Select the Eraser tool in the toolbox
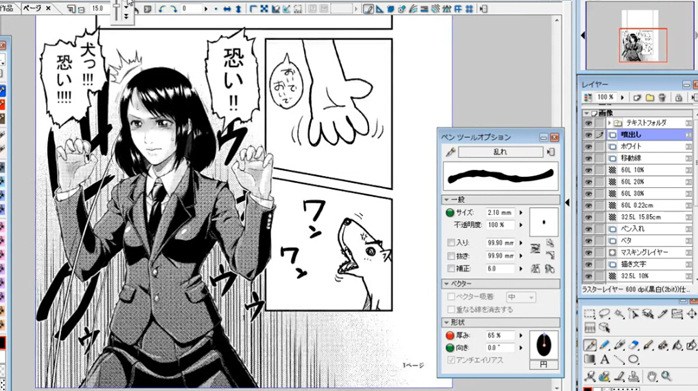698x391 pixels. [x=633, y=345]
